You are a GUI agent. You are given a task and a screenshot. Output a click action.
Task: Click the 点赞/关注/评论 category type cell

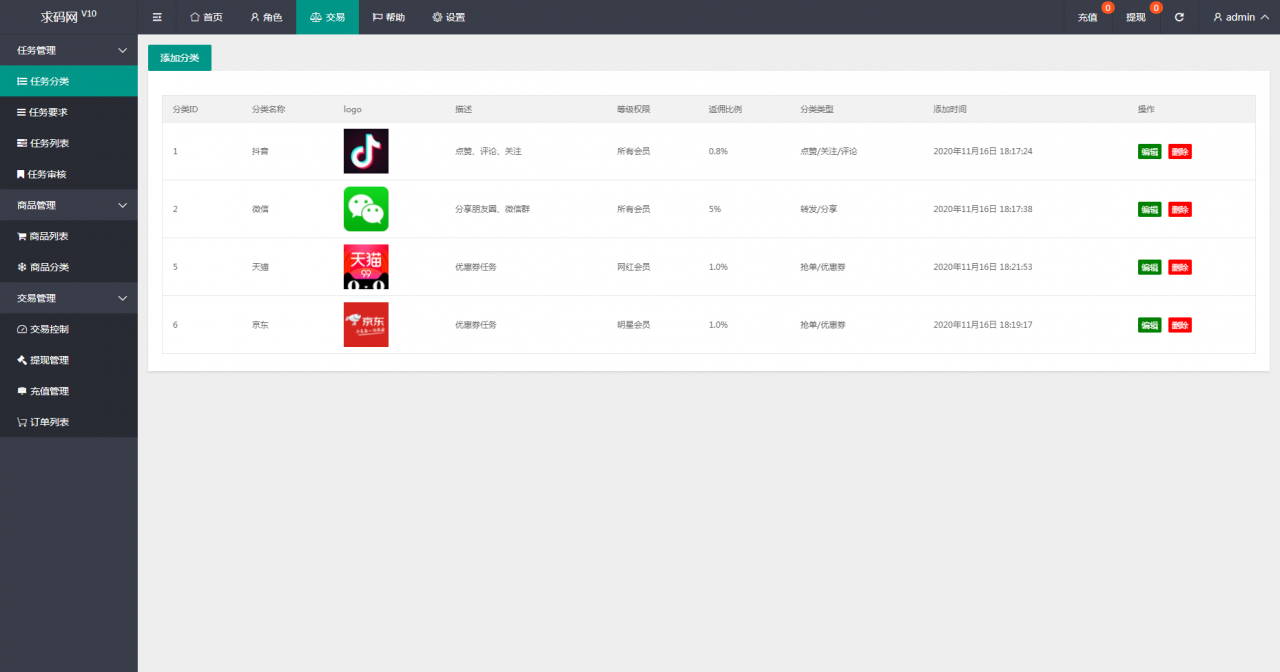tap(829, 151)
